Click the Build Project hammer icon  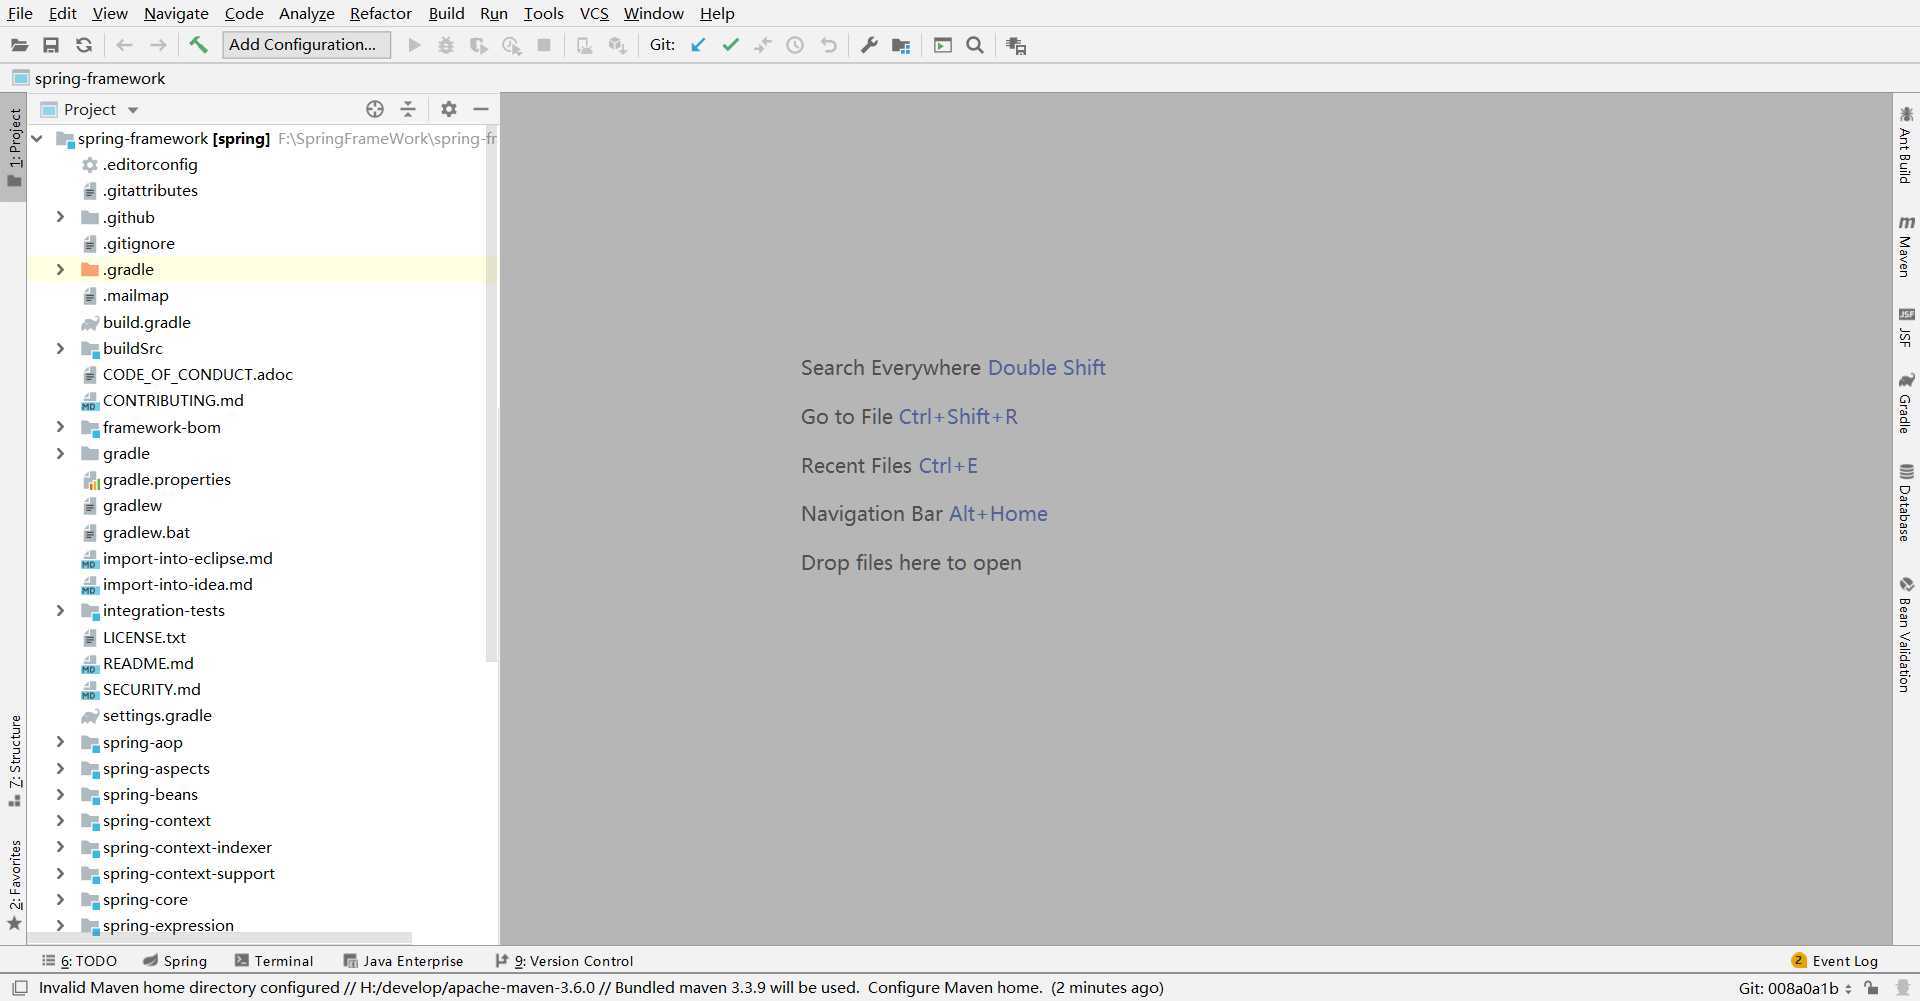click(x=198, y=45)
